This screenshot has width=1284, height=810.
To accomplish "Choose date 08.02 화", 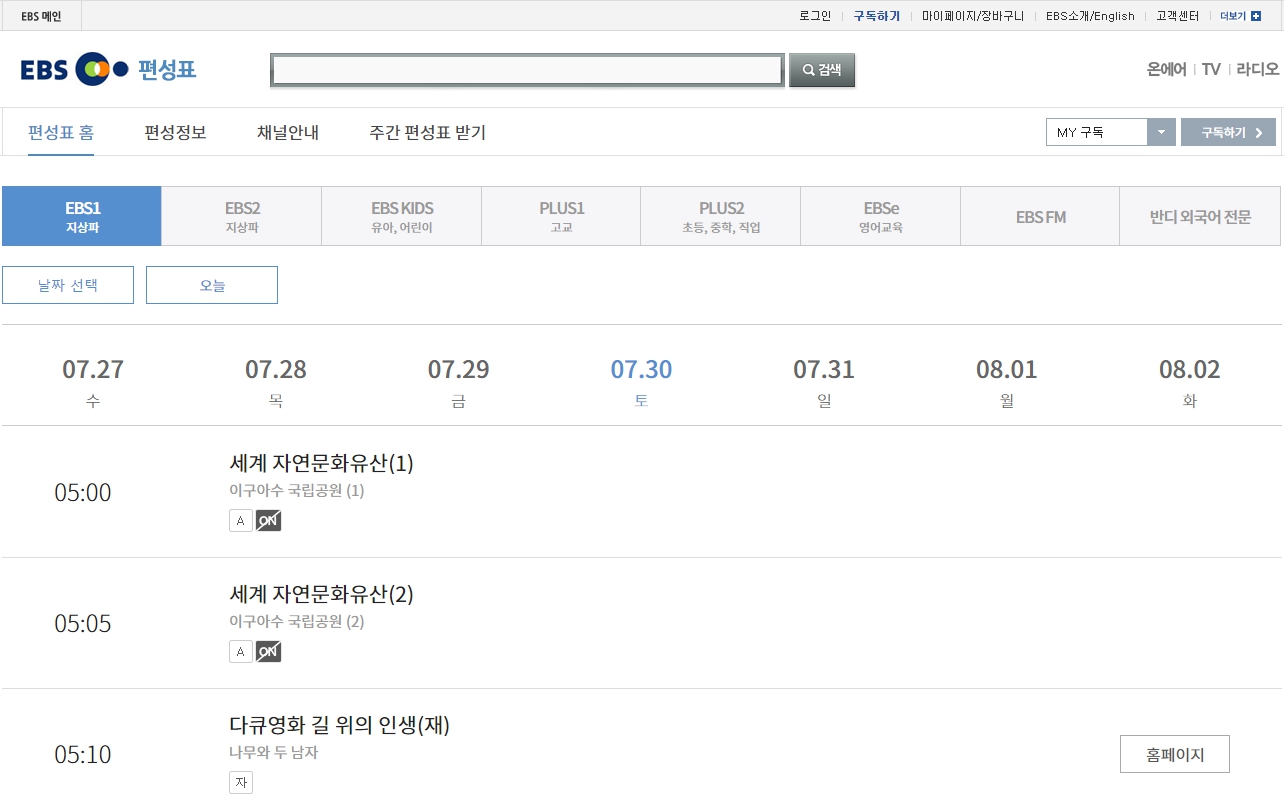I will point(1190,383).
